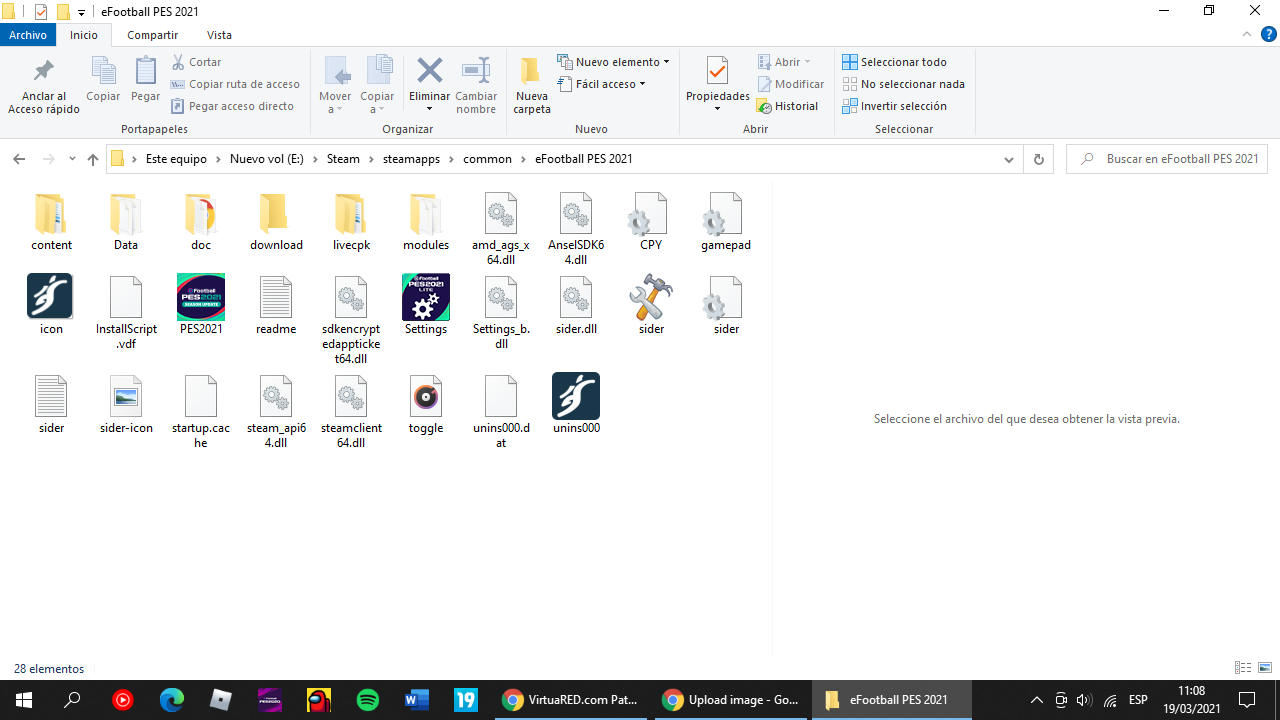
Task: Open the Archivo menu tab
Action: pos(28,35)
